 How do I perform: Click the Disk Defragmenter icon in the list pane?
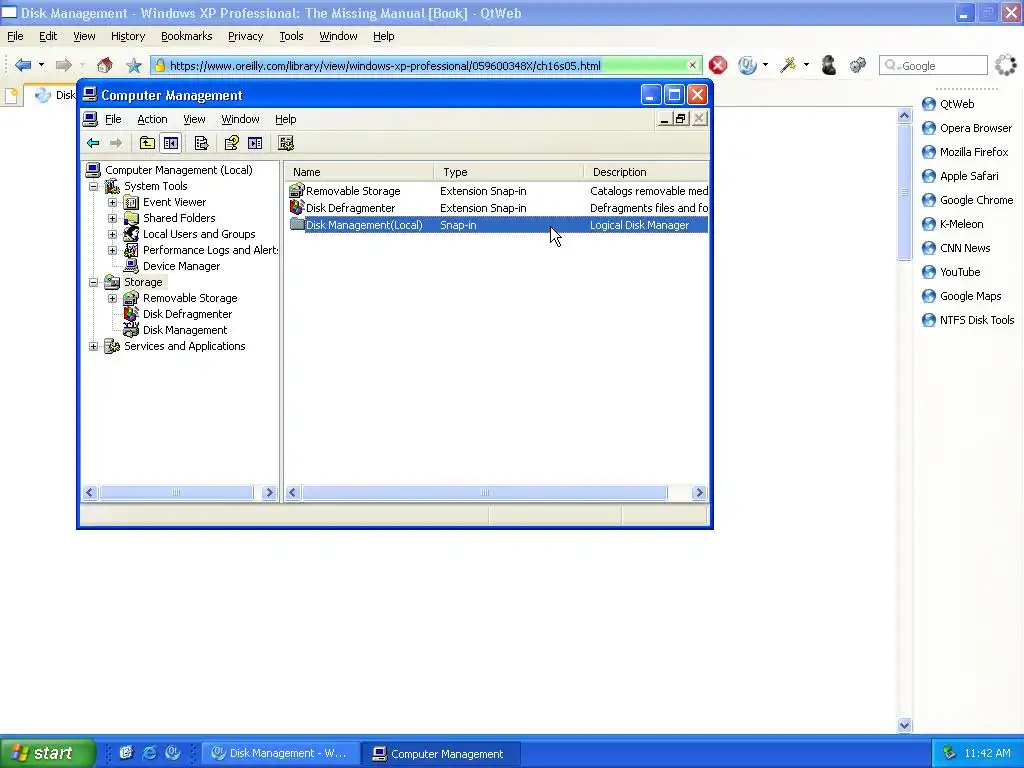(x=296, y=208)
